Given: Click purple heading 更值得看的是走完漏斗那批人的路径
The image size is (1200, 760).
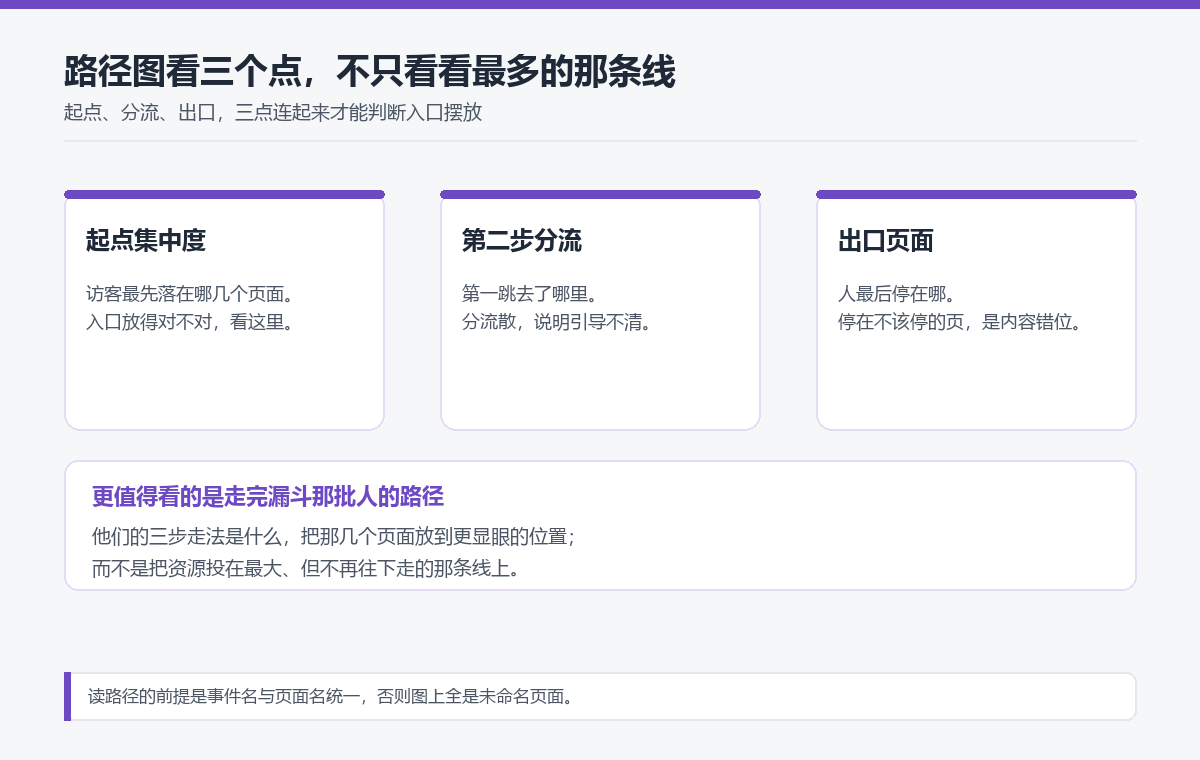Looking at the screenshot, I should point(268,497).
